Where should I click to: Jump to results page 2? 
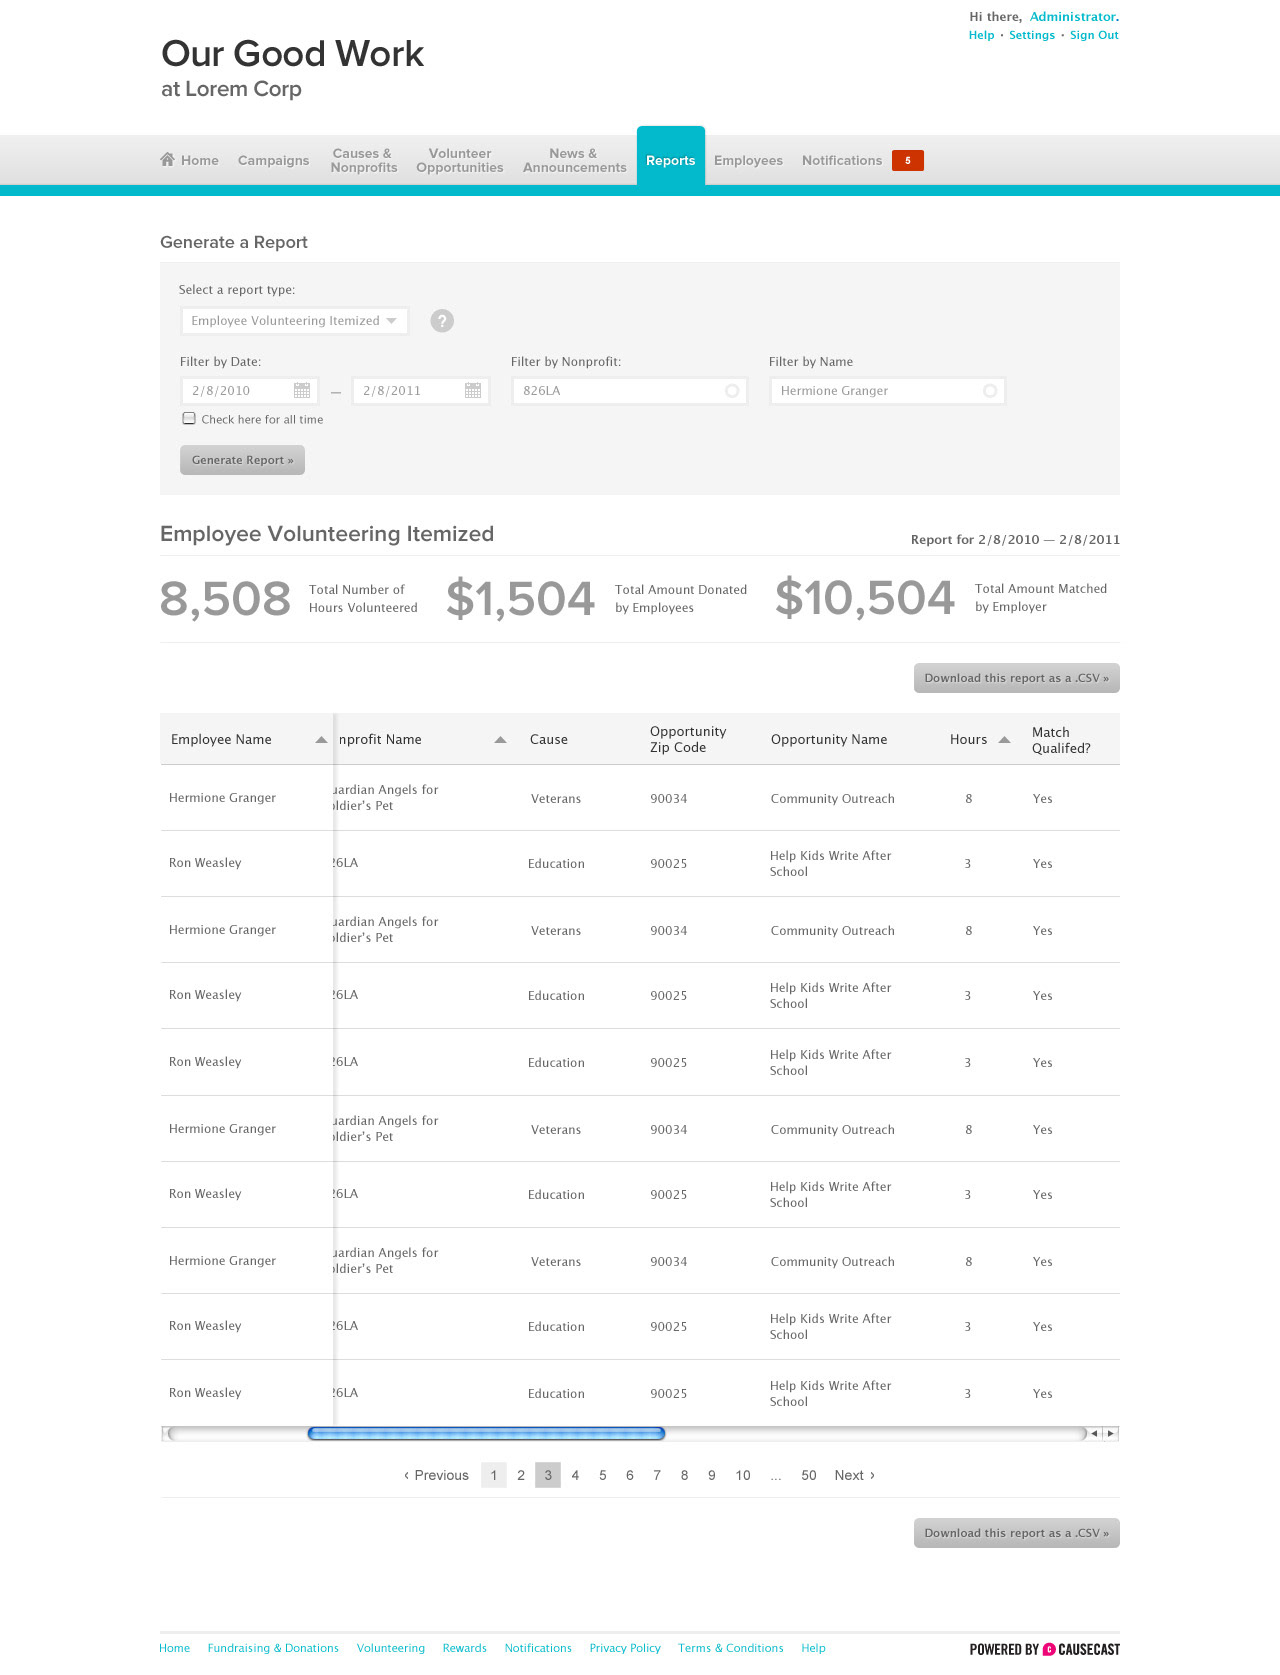[x=521, y=1475]
